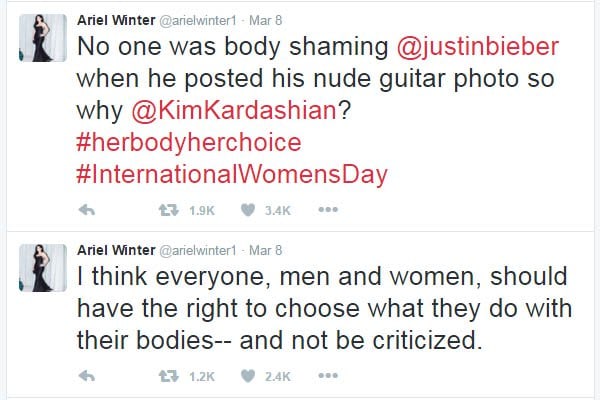Open the first tweet's Mar 8 timestamp
This screenshot has width=600, height=400.
[266, 20]
